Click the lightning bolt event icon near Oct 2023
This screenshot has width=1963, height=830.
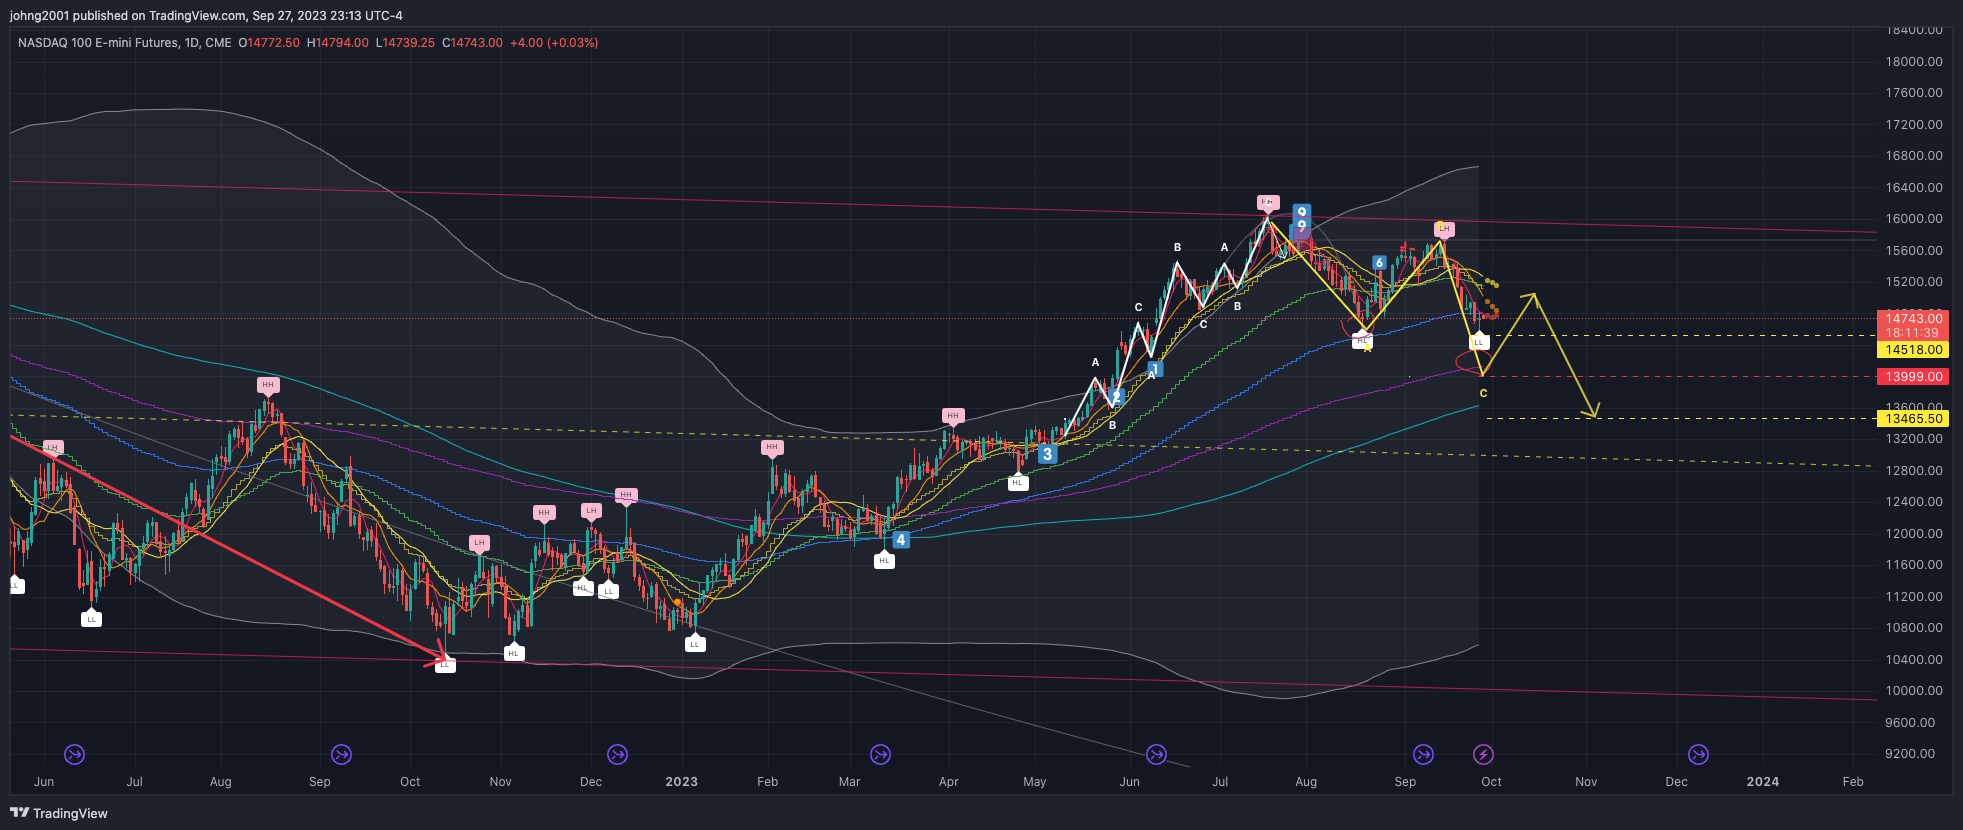tap(1484, 754)
